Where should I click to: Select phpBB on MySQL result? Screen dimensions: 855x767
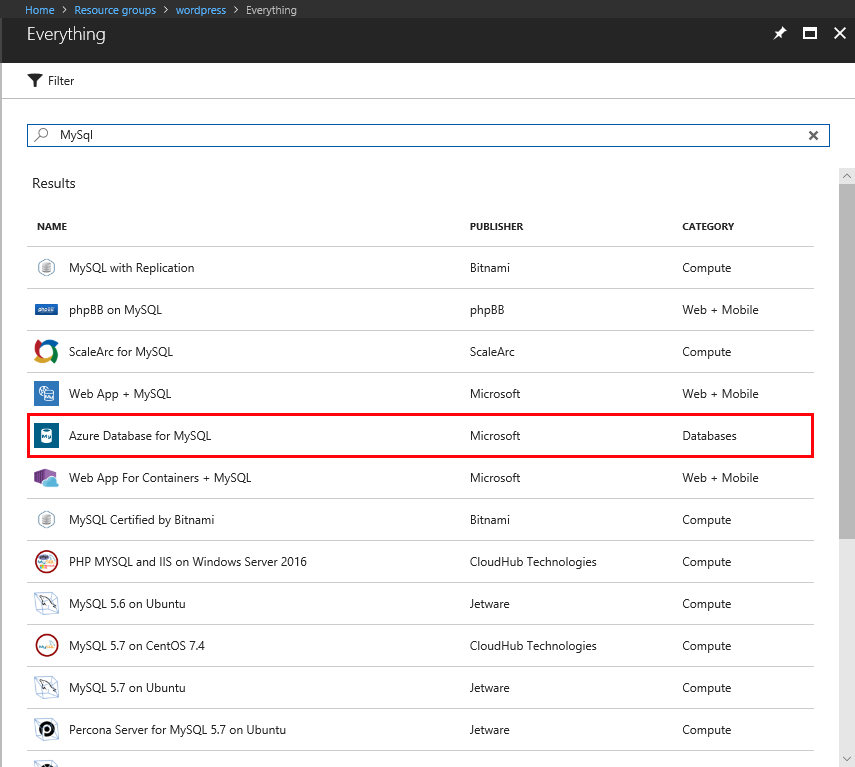[x=420, y=310]
